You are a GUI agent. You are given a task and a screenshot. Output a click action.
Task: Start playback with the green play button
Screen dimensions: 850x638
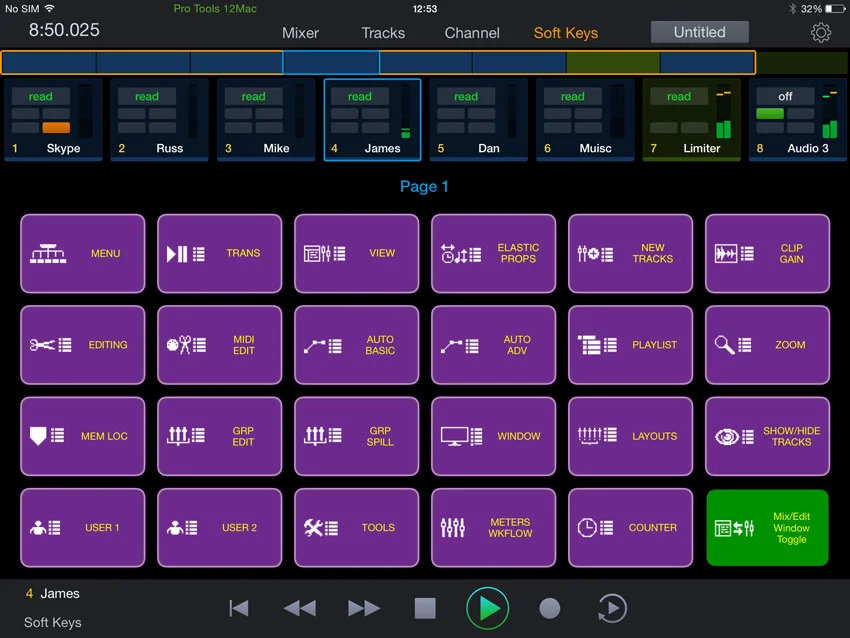click(487, 608)
